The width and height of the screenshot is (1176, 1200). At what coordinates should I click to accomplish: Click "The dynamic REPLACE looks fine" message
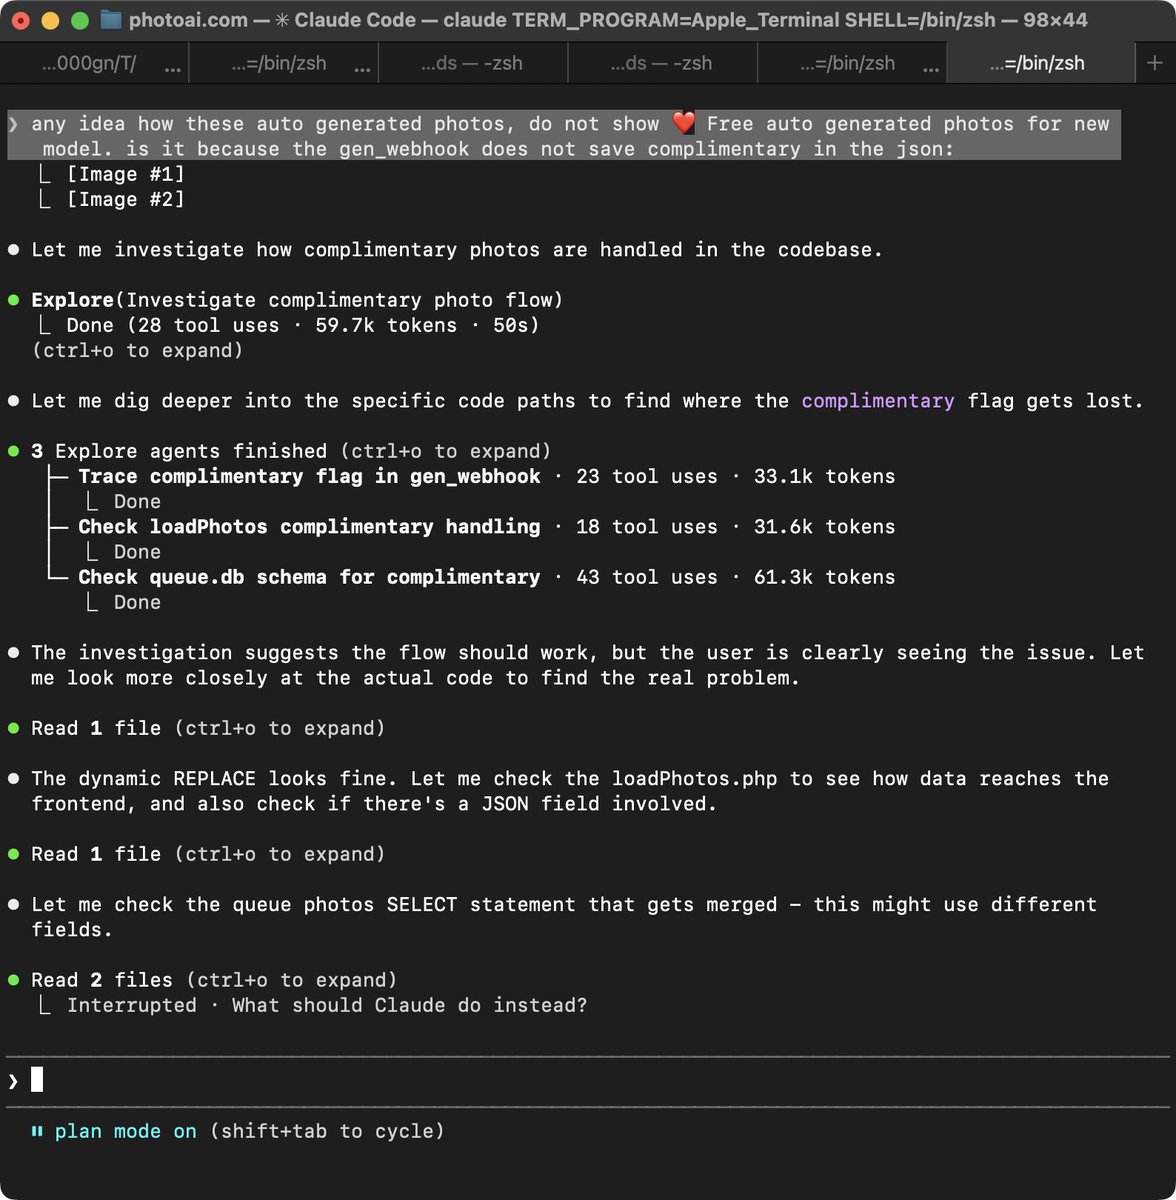click(570, 791)
